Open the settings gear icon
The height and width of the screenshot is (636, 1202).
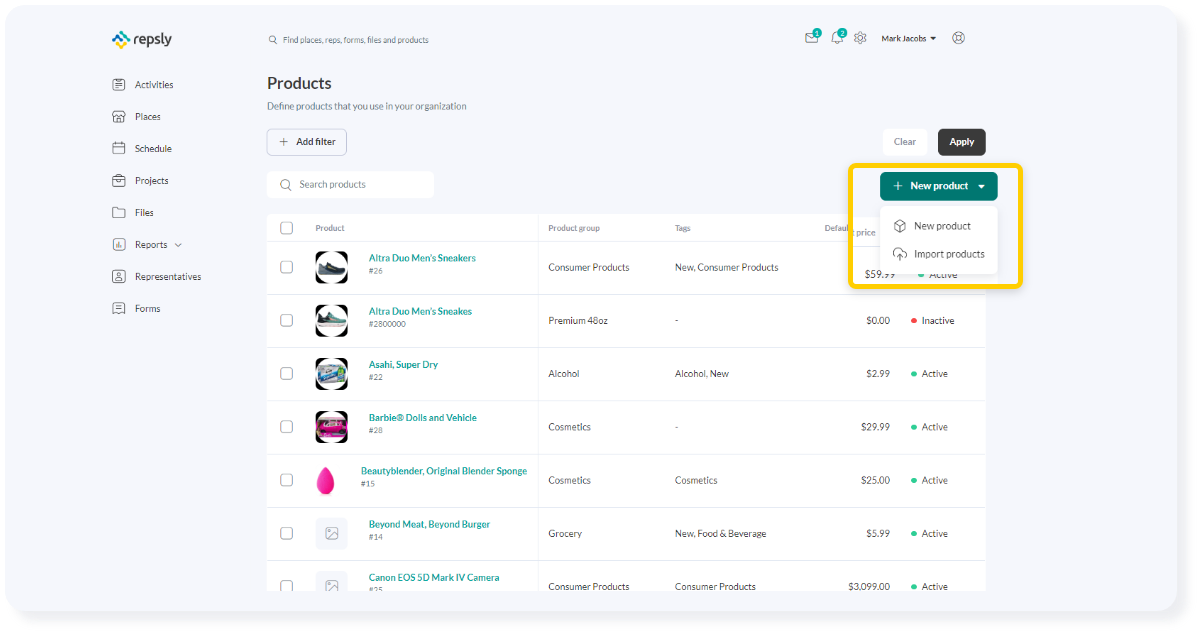[861, 36]
